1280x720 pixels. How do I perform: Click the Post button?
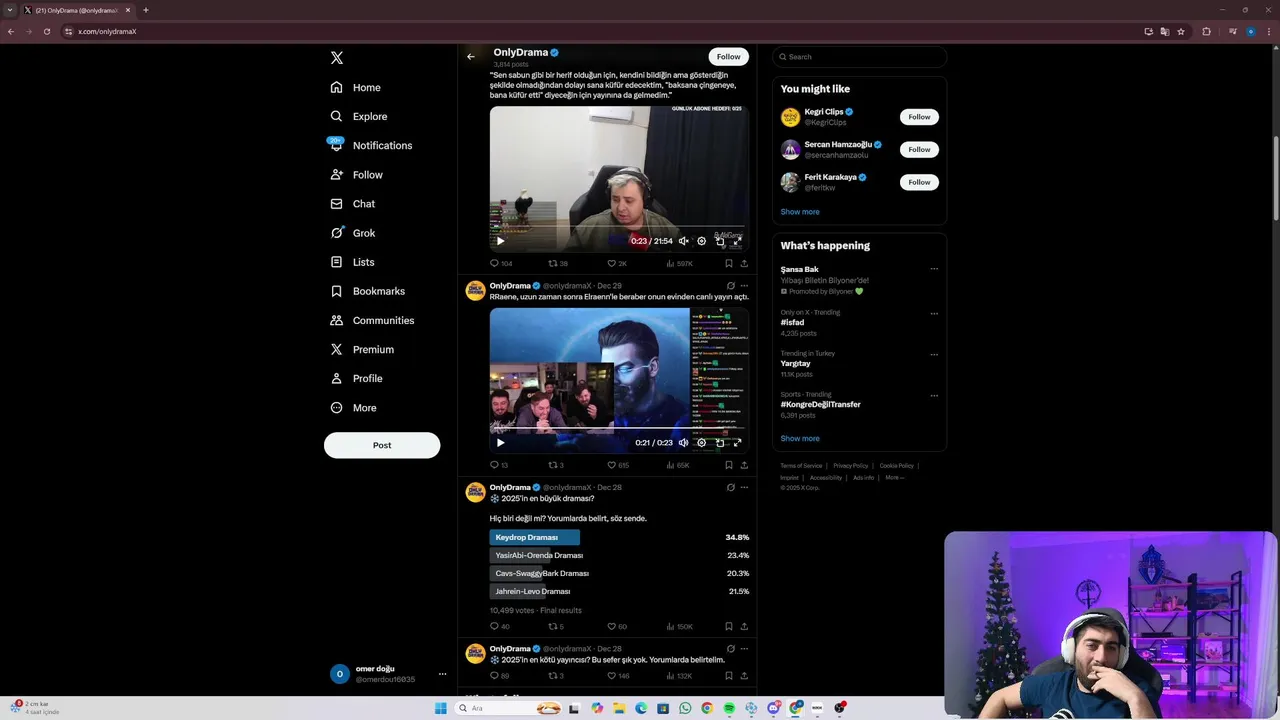[x=382, y=445]
